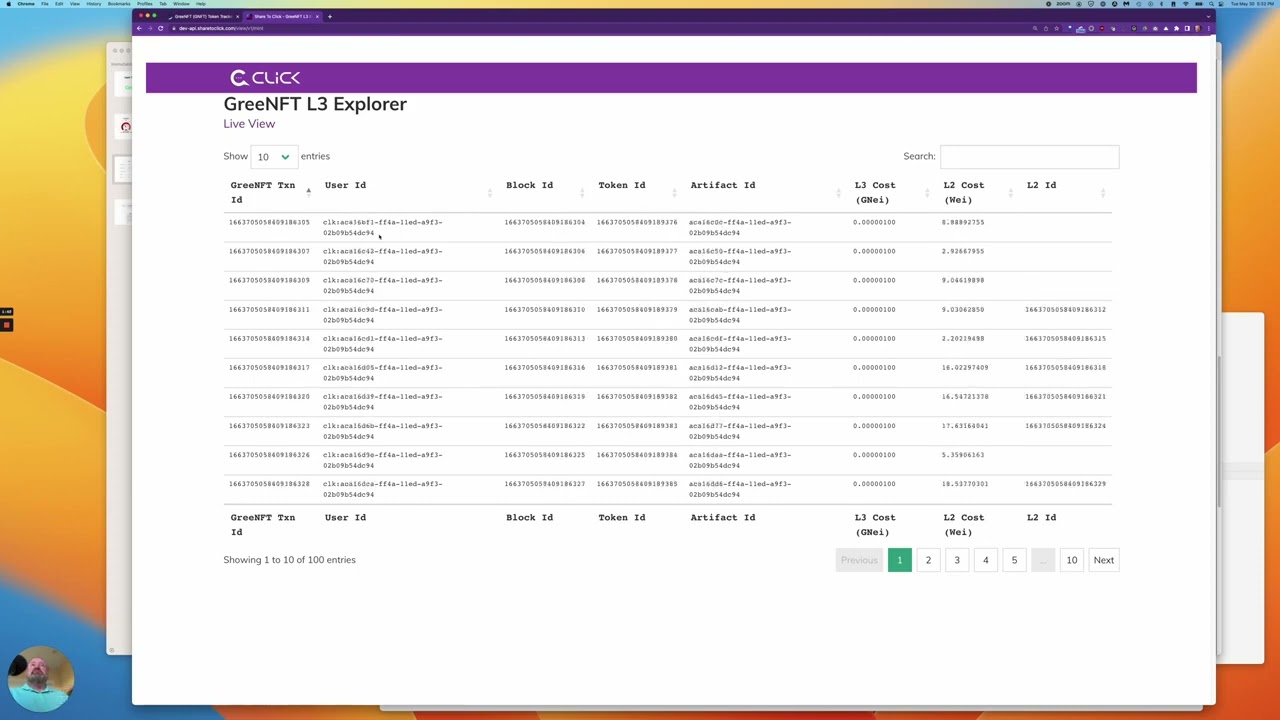The width and height of the screenshot is (1280, 720).
Task: Open the Bookmarks menu
Action: (x=119, y=4)
